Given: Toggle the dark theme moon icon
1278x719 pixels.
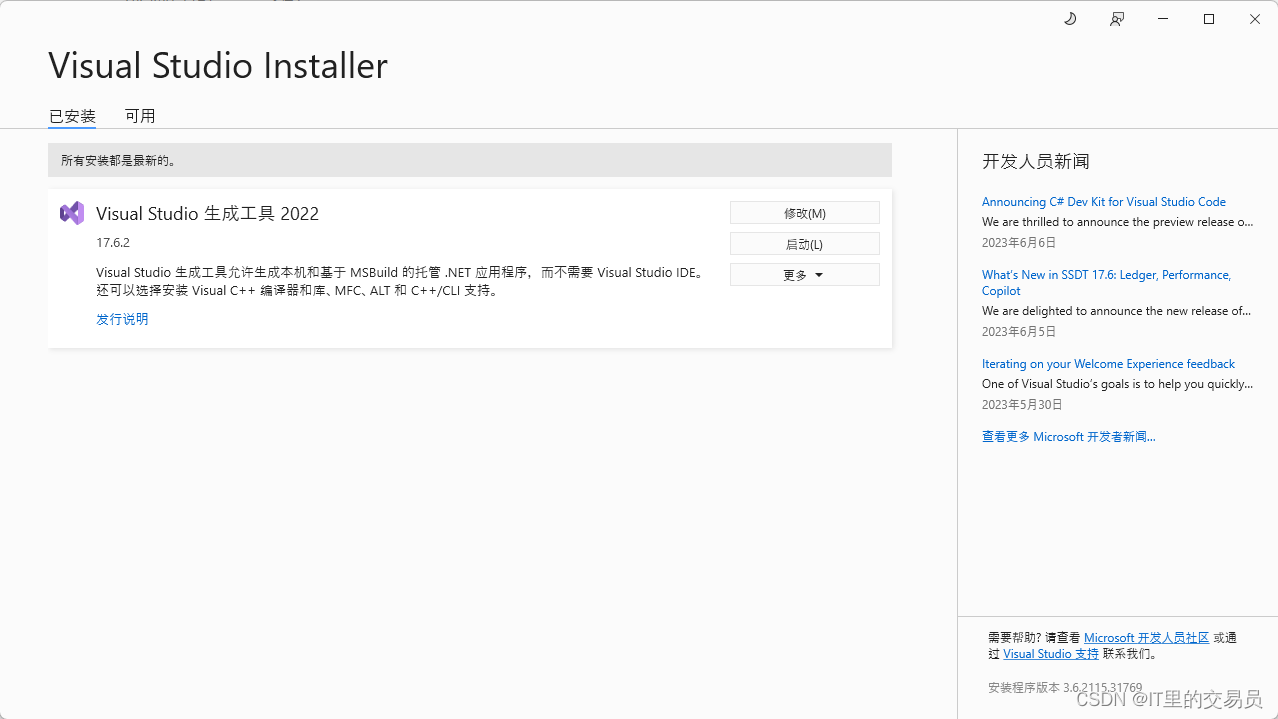Looking at the screenshot, I should (x=1070, y=19).
